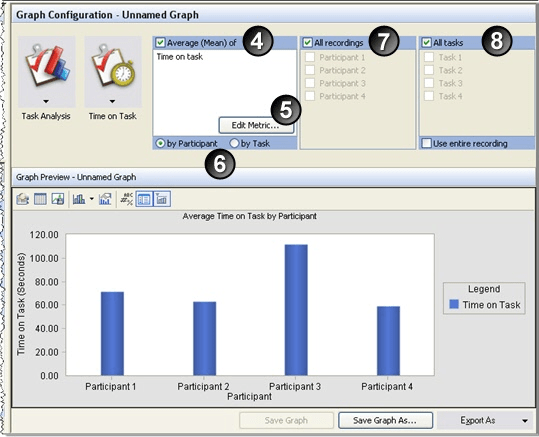Click the Task Analysis clipboard chart icon
The height and width of the screenshot is (437, 539).
pyautogui.click(x=47, y=66)
